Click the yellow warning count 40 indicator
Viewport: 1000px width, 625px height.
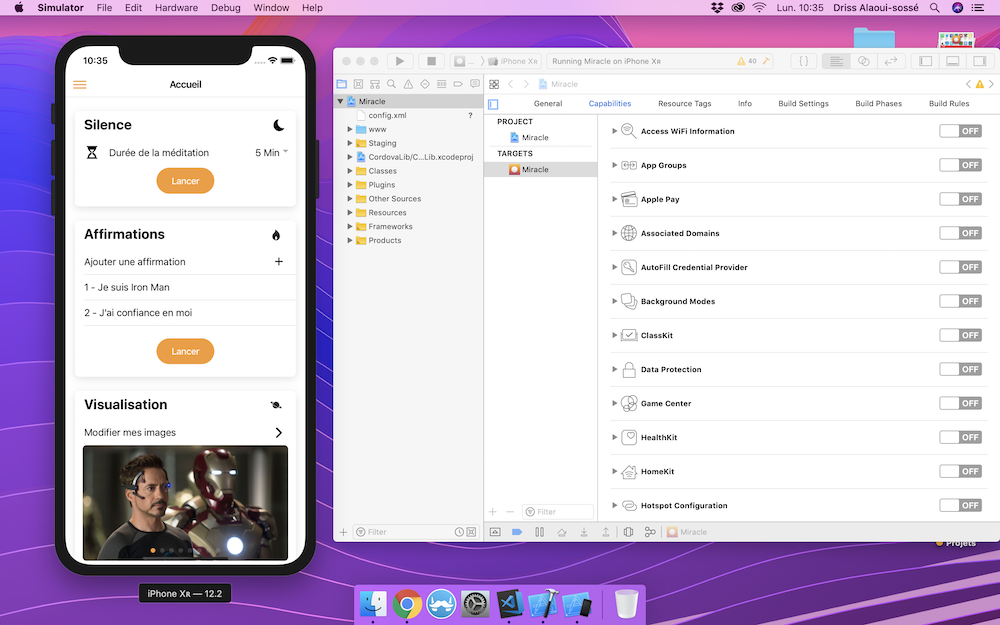(x=747, y=61)
